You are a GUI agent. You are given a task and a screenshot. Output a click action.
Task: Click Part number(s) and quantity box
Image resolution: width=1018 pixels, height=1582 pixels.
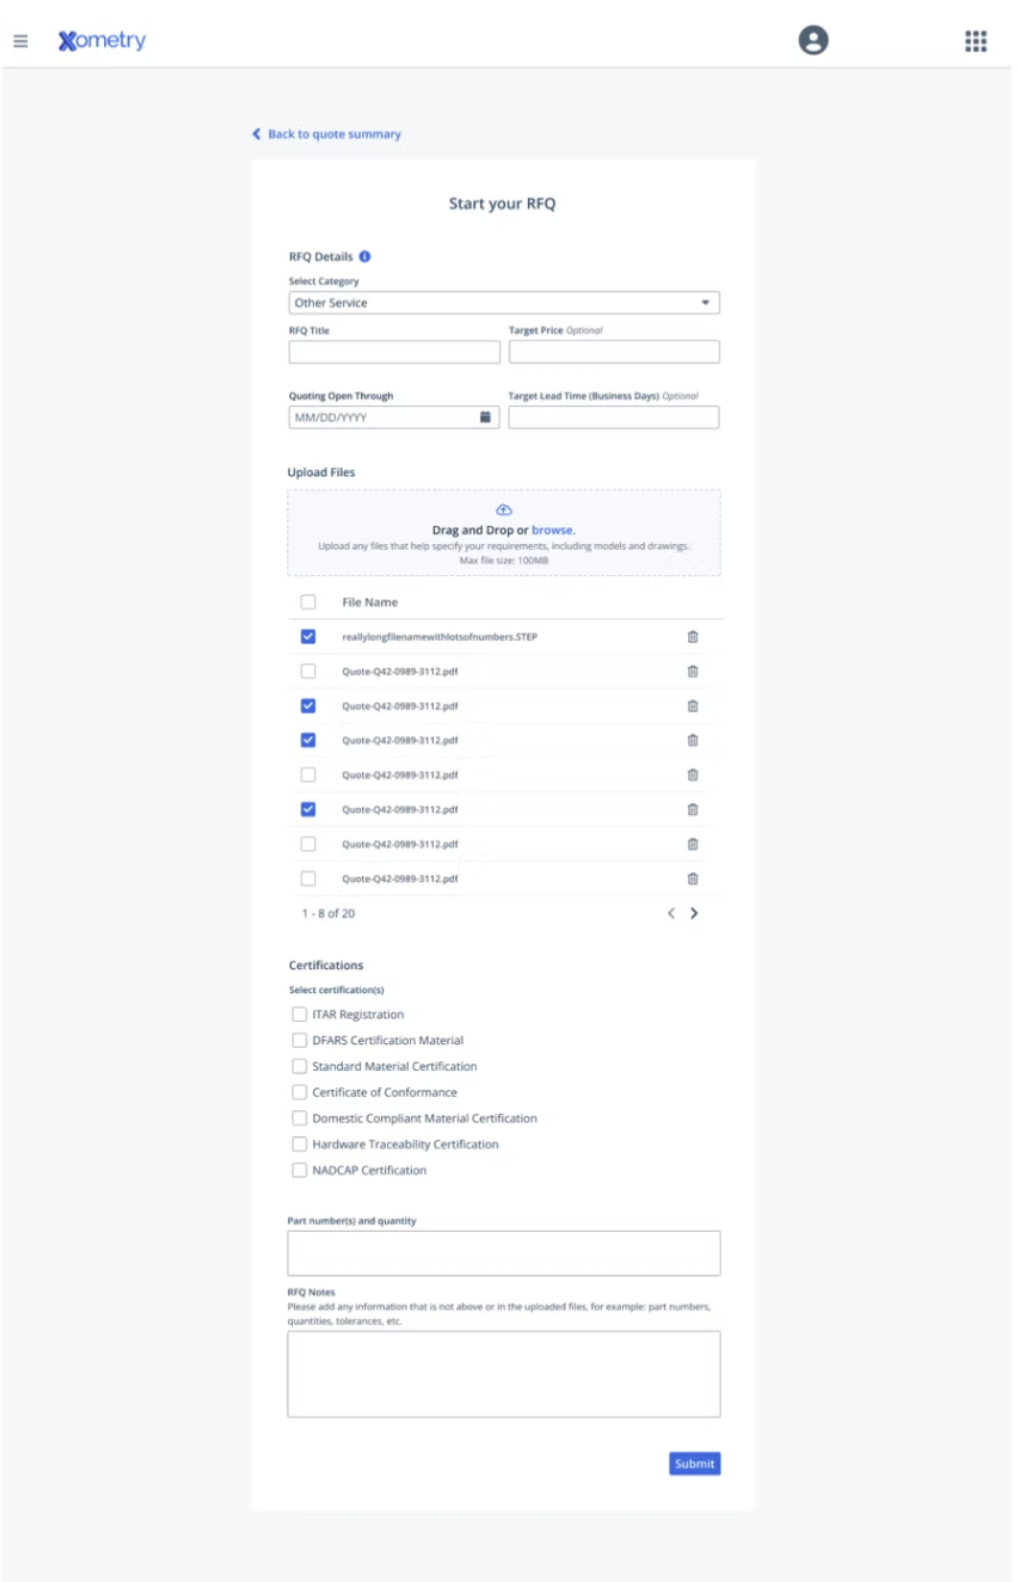point(504,1253)
